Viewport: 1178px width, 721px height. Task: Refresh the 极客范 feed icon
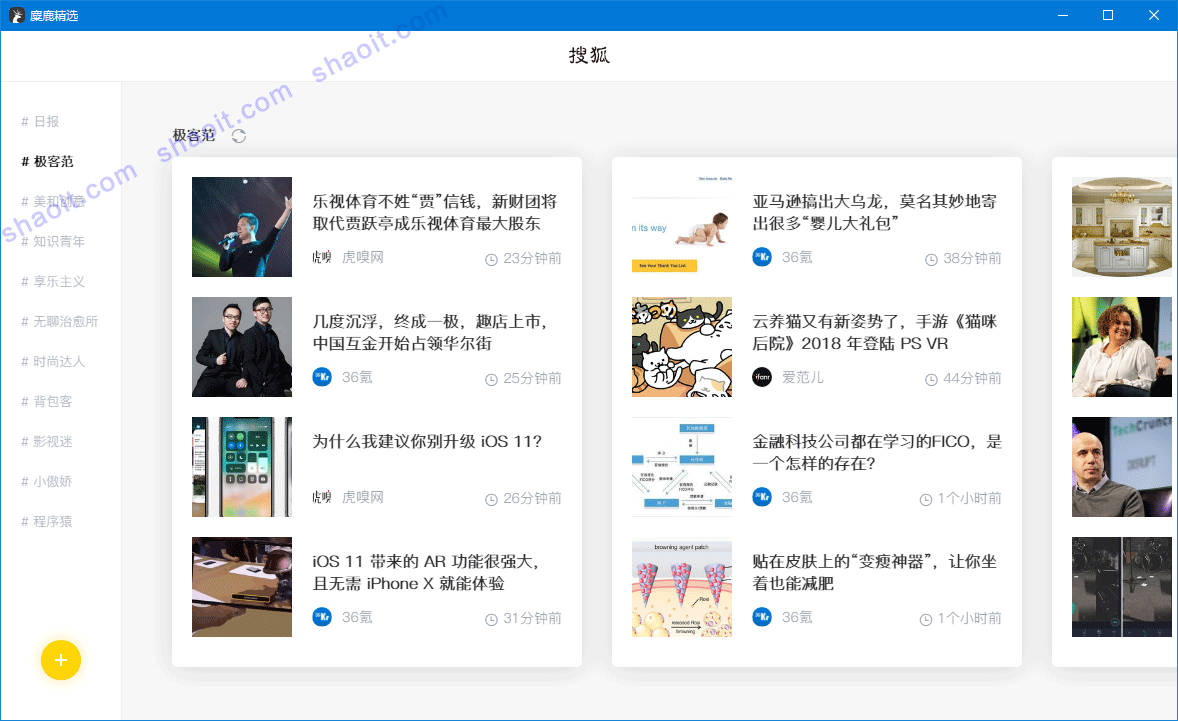click(239, 136)
